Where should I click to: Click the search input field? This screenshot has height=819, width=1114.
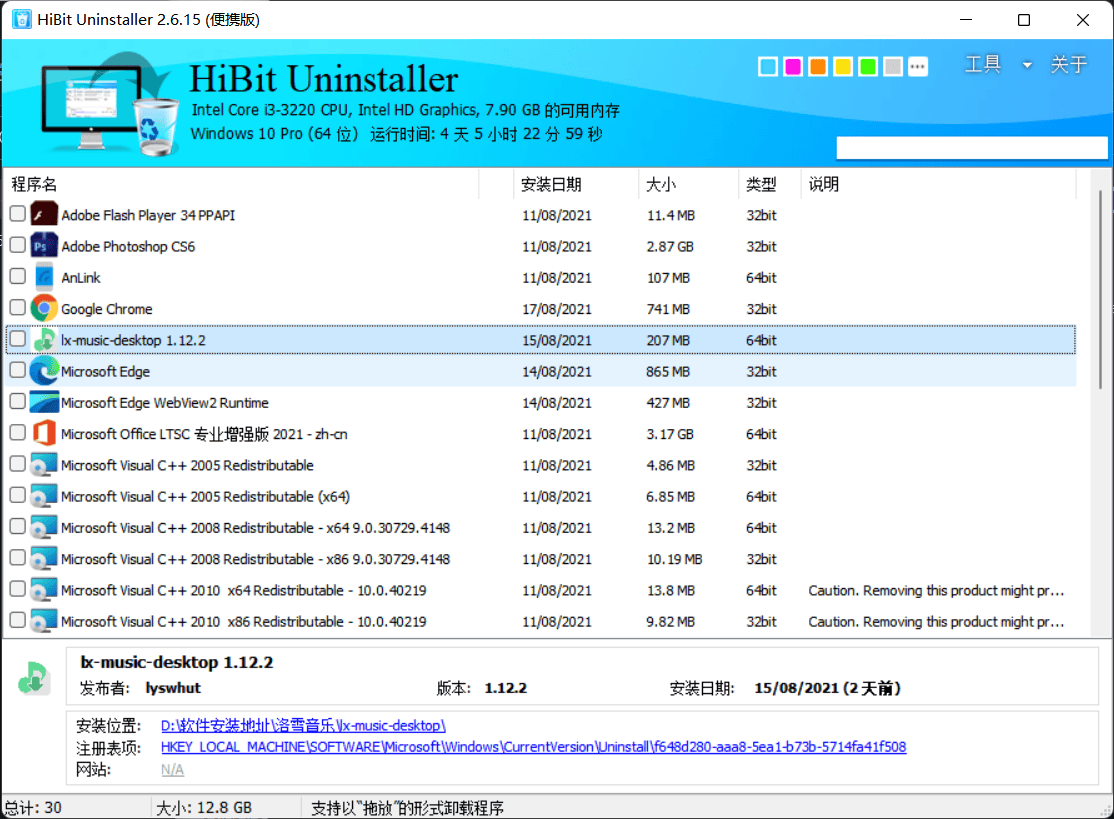[x=970, y=146]
